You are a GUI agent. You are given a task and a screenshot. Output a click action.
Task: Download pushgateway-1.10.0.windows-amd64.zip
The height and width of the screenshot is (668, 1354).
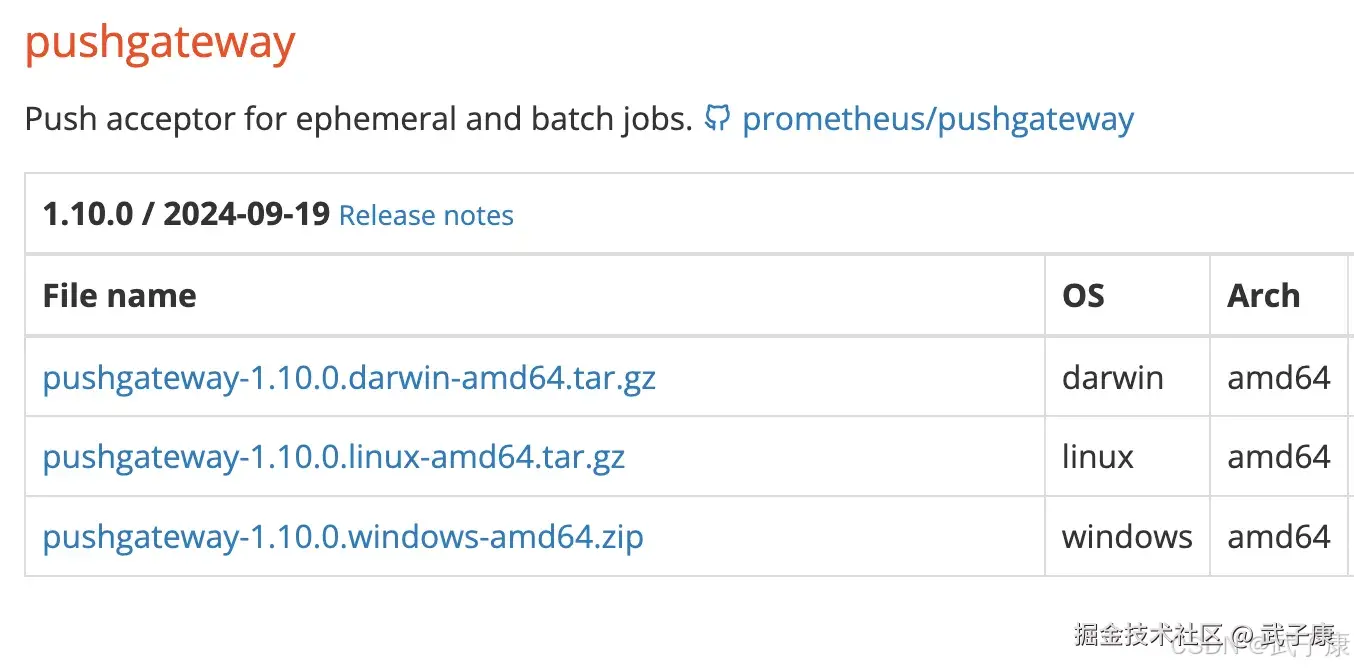(x=341, y=537)
